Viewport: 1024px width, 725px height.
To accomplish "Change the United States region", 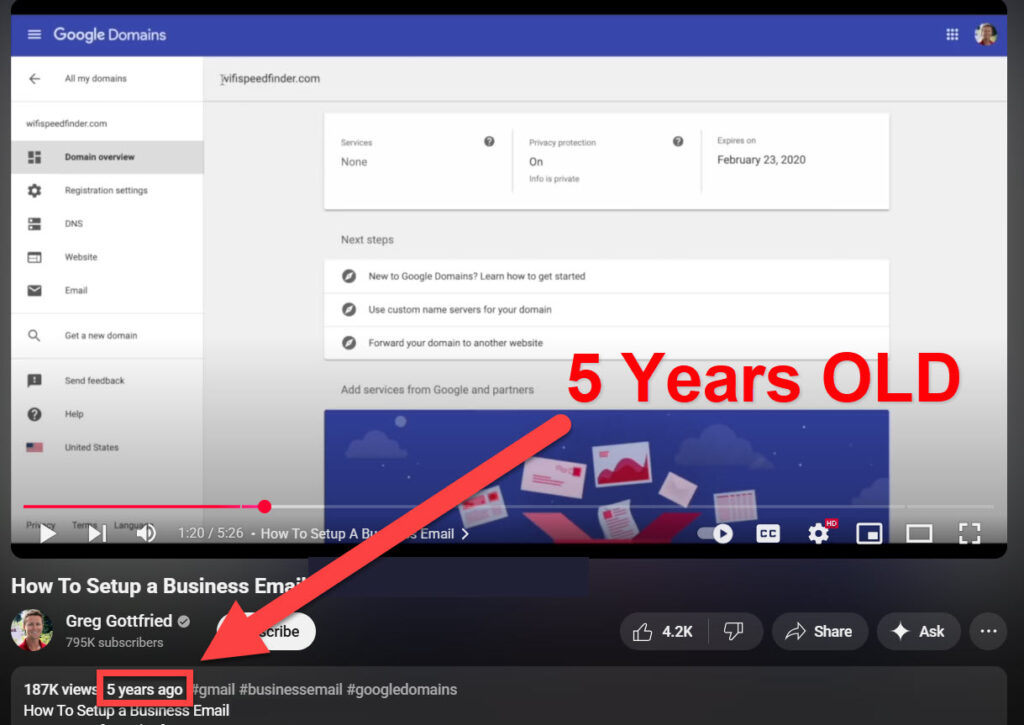I will [107, 447].
